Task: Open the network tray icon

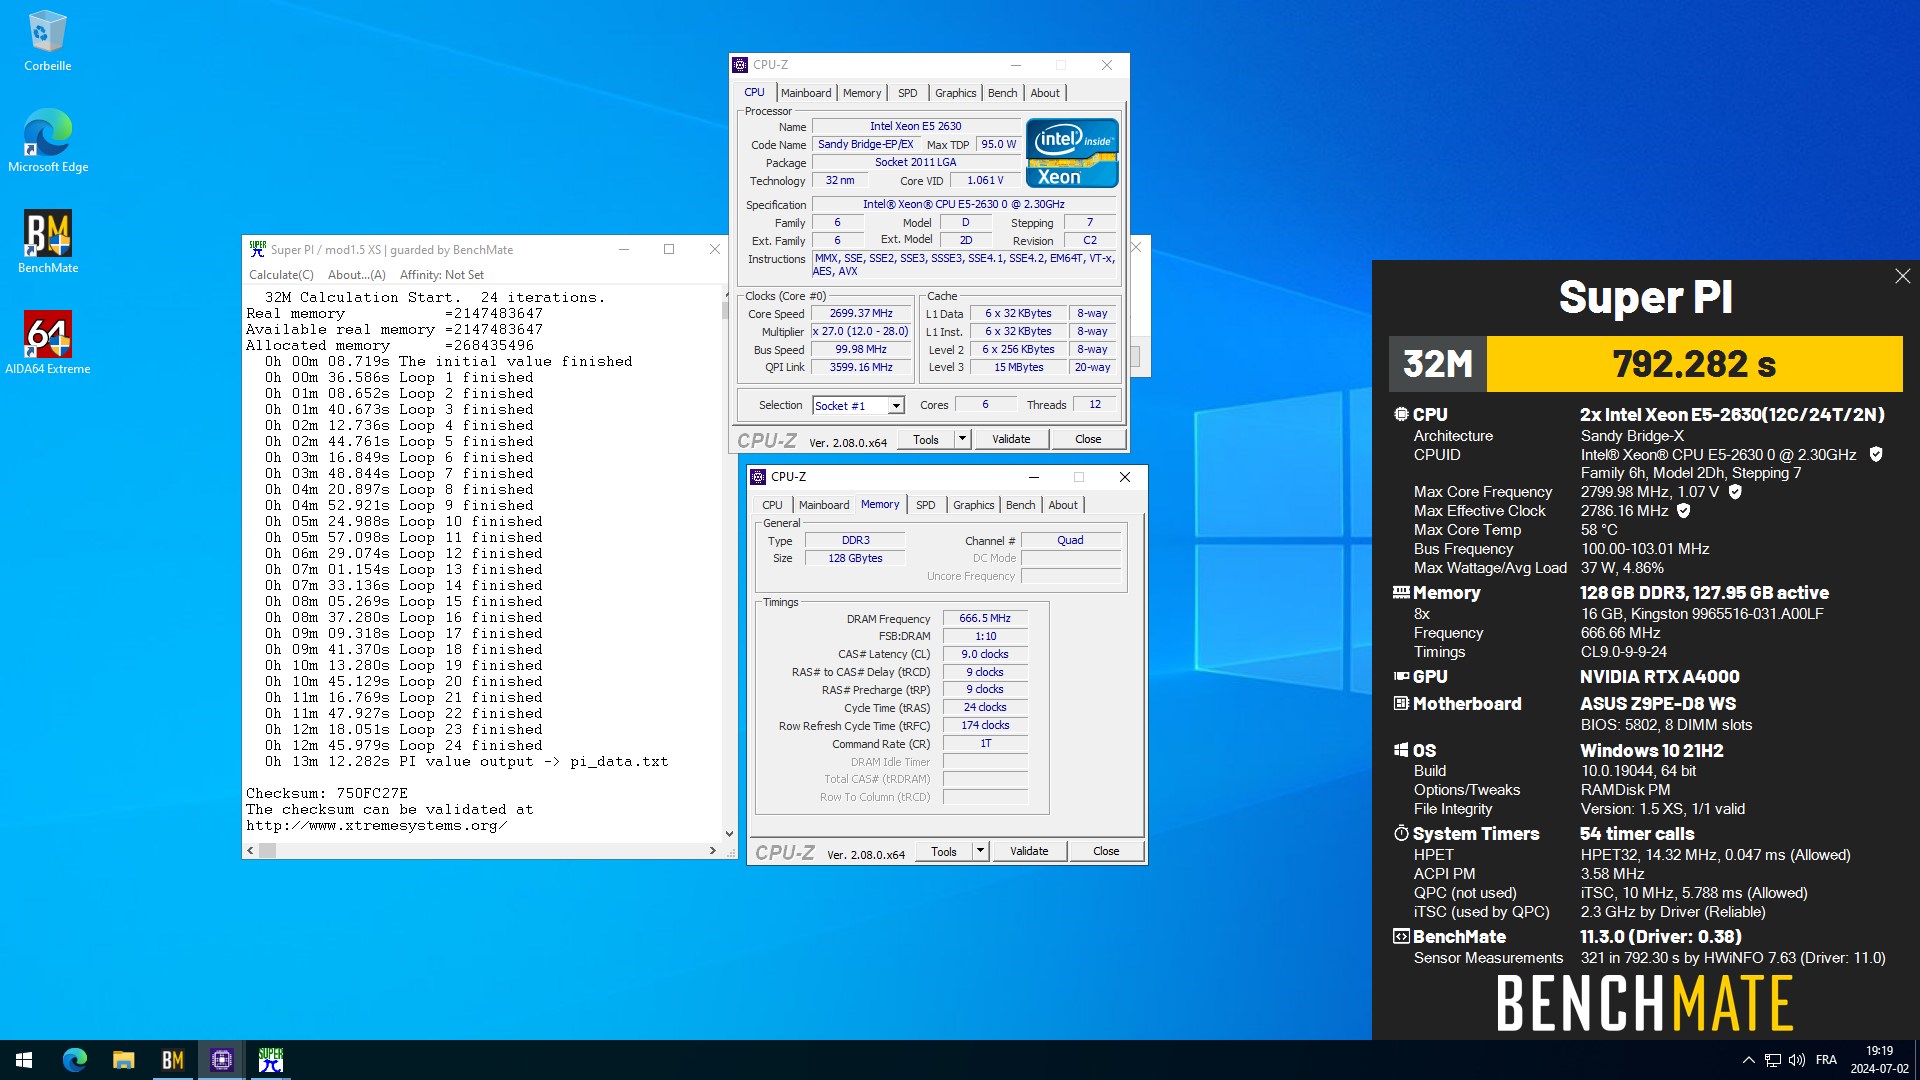Action: pos(1772,1060)
